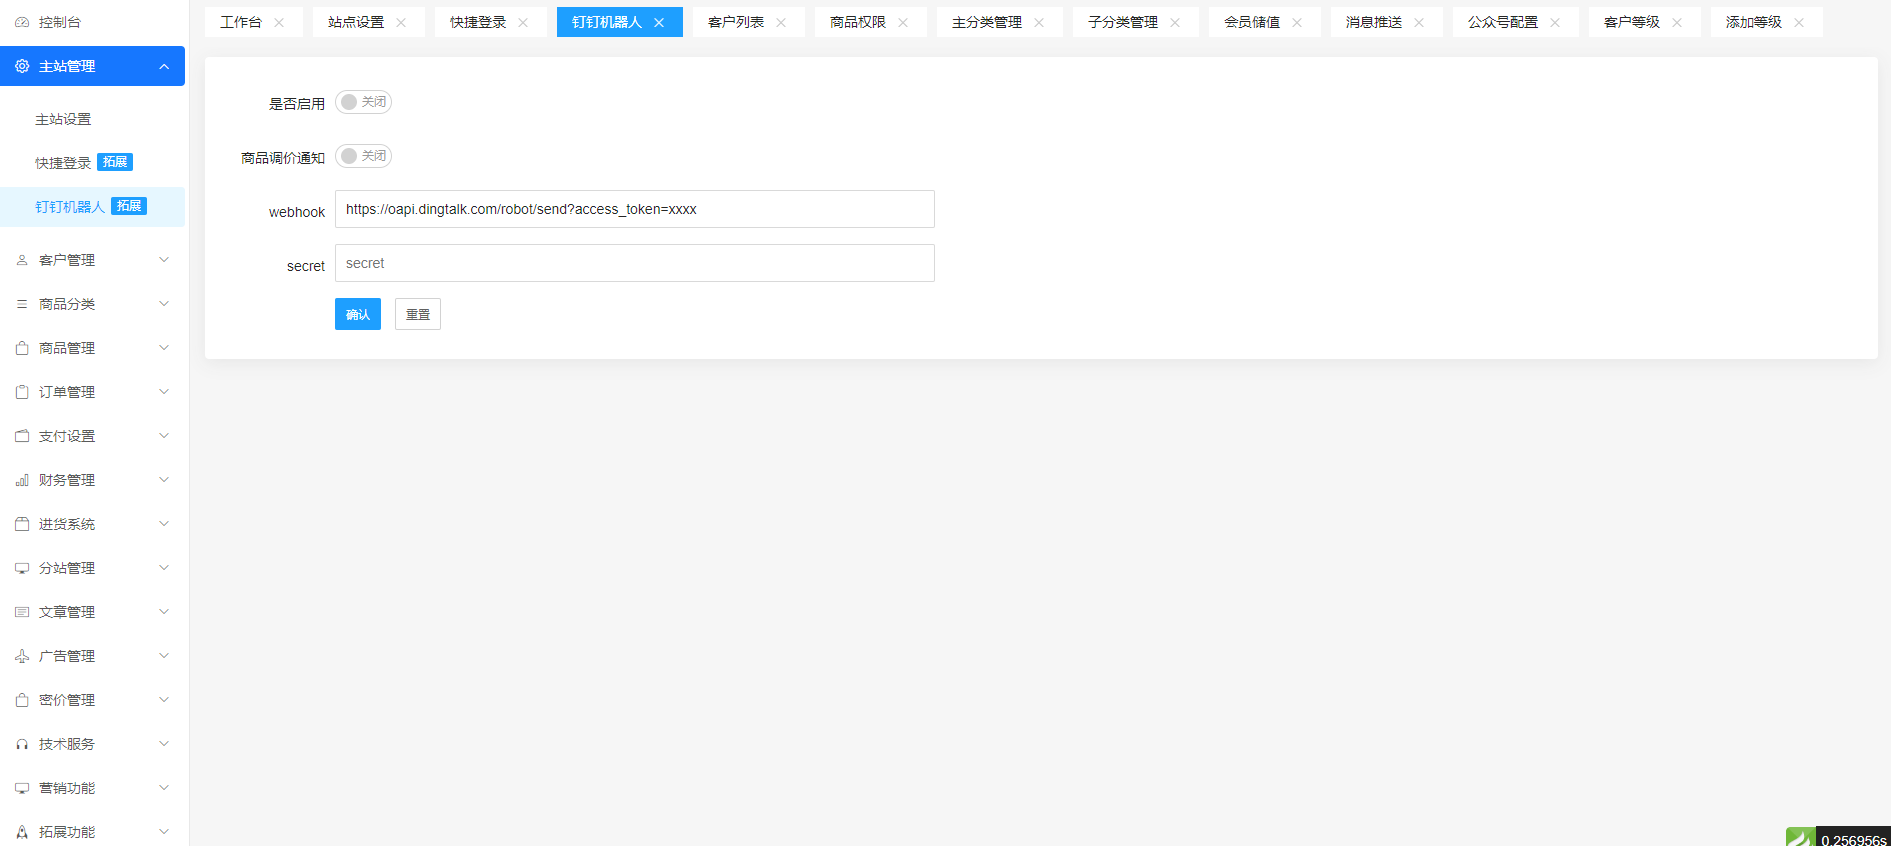Expand 广告管理 with its chevron
The width and height of the screenshot is (1891, 846).
click(164, 656)
